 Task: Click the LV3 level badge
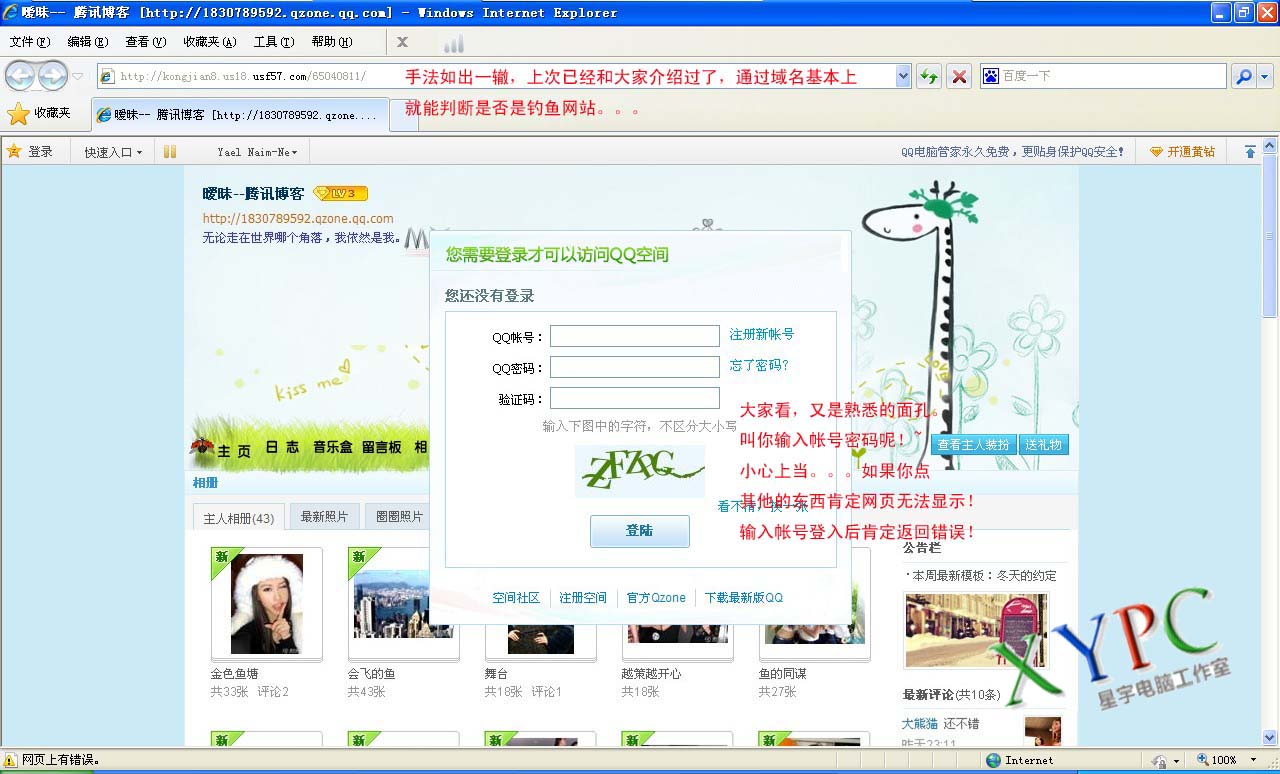340,193
